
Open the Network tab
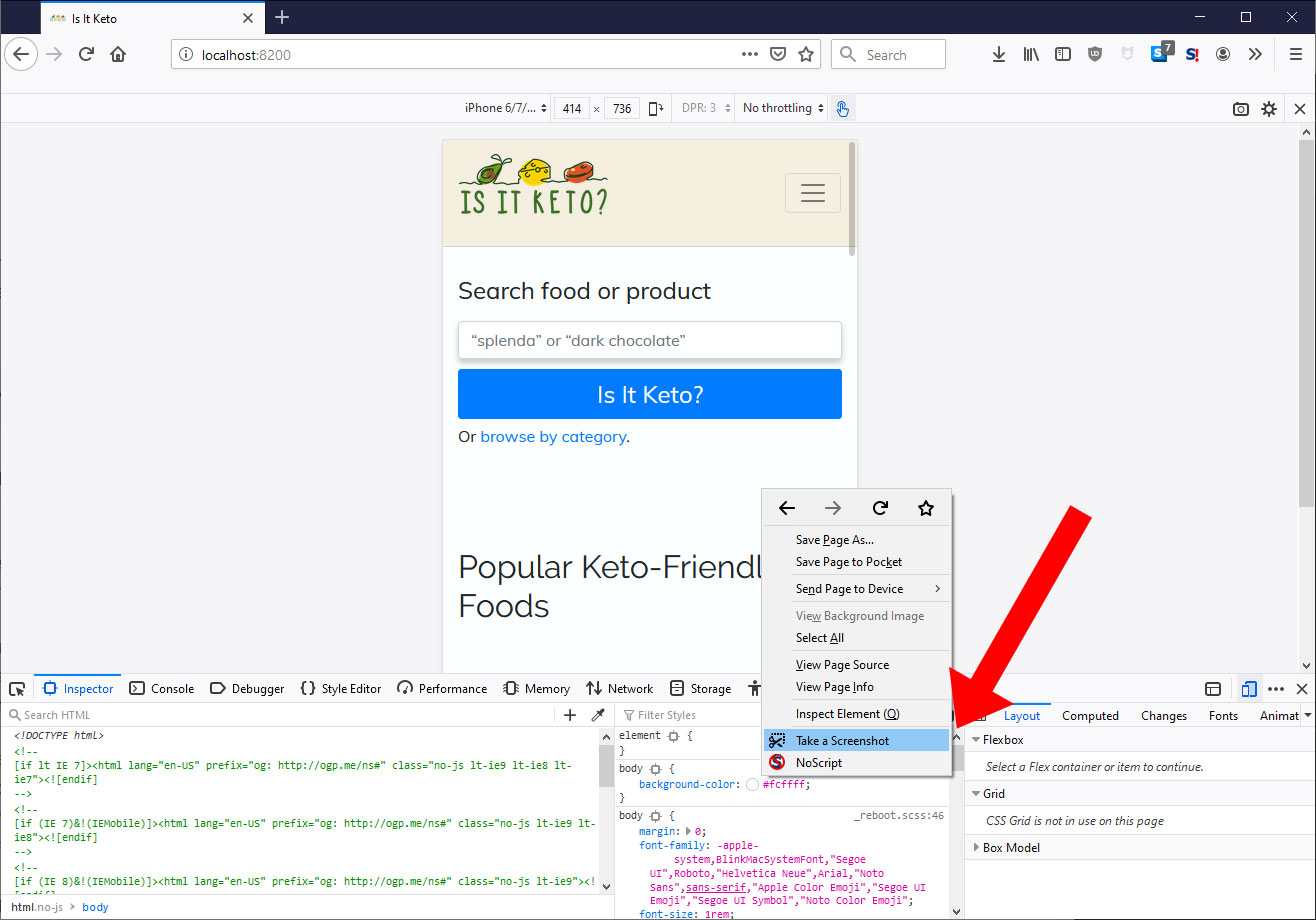pyautogui.click(x=619, y=689)
